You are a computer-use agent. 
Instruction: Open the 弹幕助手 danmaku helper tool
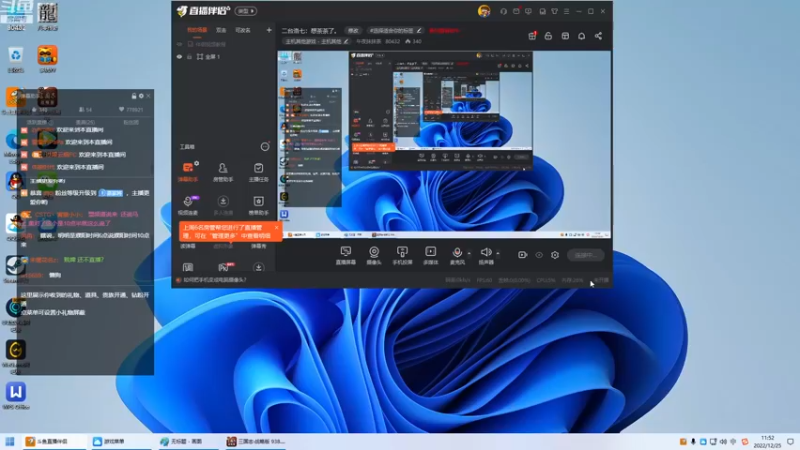click(188, 172)
